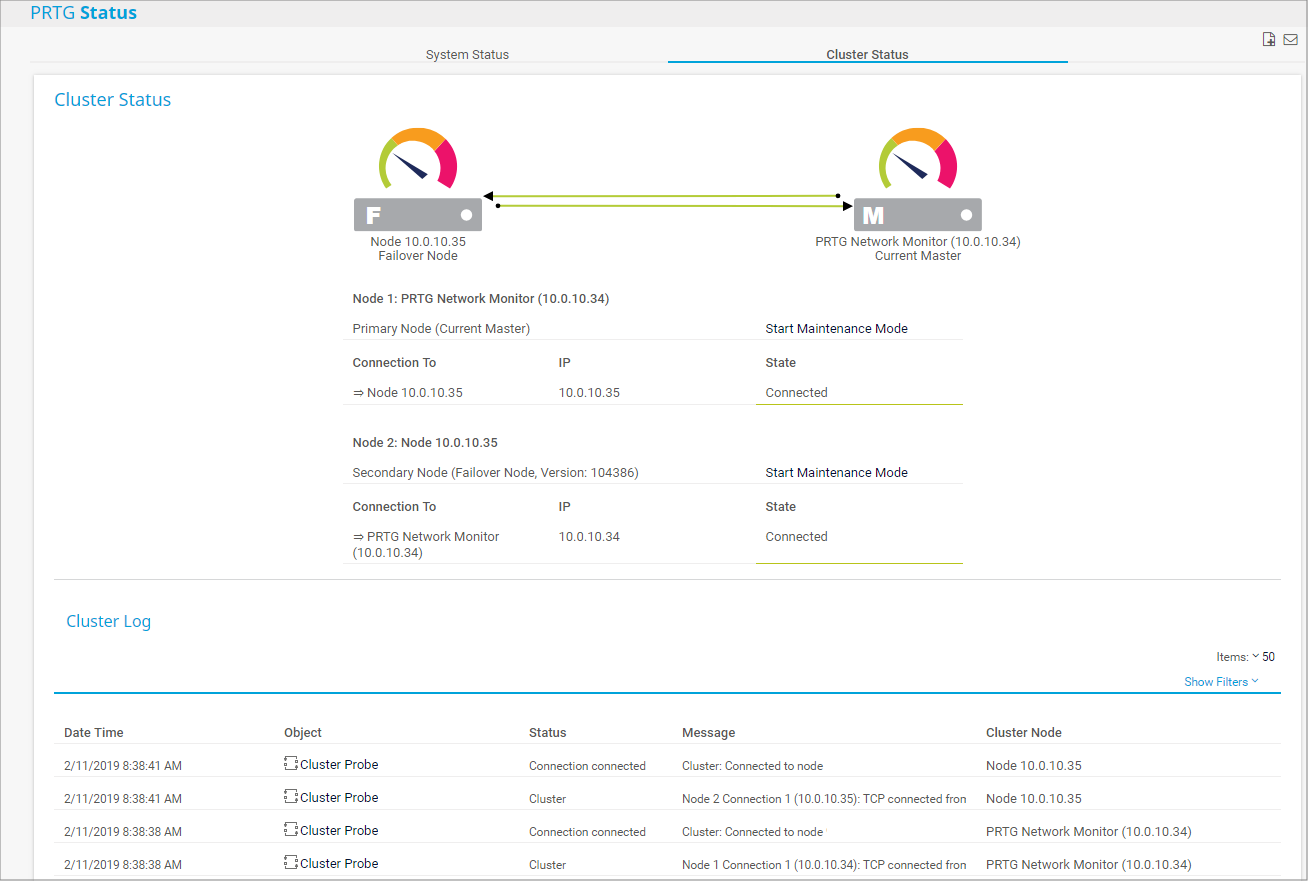The width and height of the screenshot is (1308, 881).
Task: Click the gray F failover node box
Action: click(x=418, y=215)
